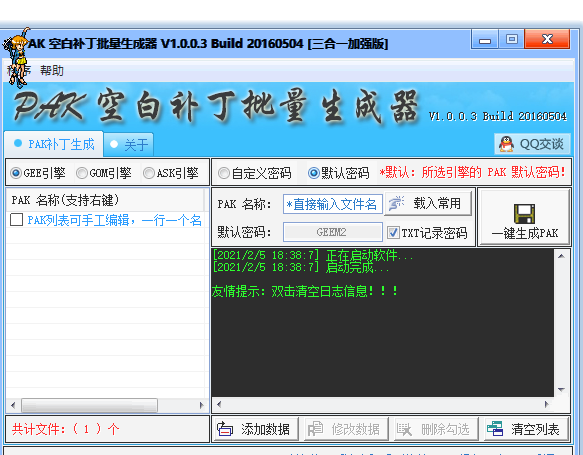Viewport: 583px width, 455px height.
Task: Close the PAK generator window
Action: pos(547,39)
